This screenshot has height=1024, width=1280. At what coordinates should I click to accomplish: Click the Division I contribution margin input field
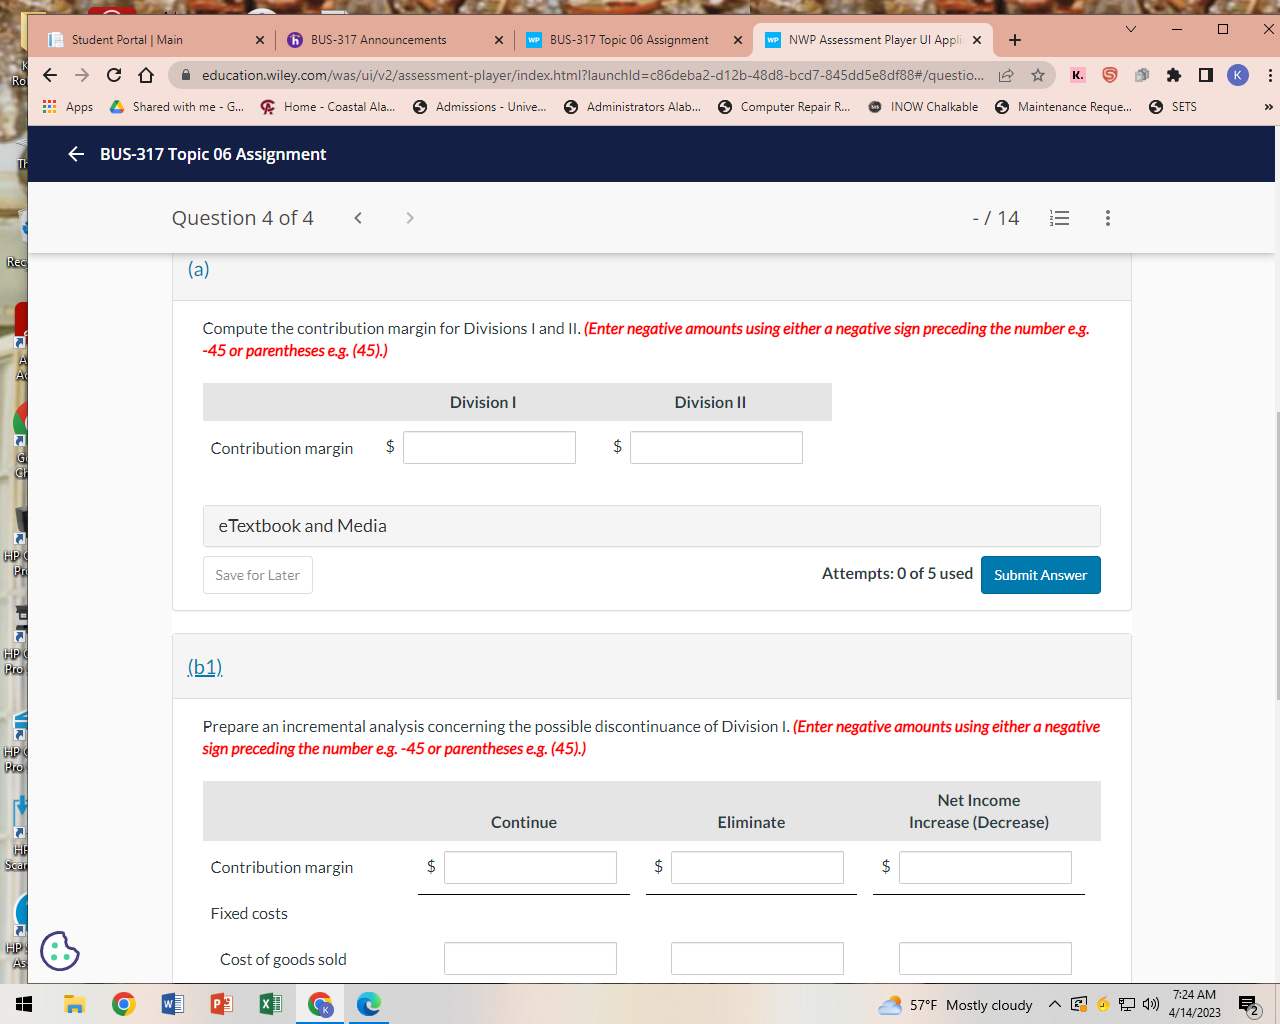click(x=489, y=447)
